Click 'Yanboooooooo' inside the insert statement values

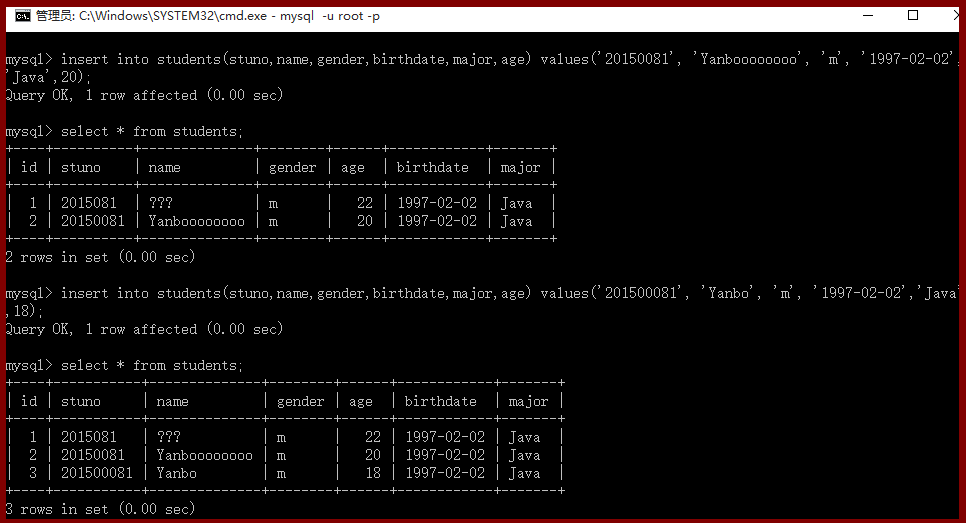748,59
